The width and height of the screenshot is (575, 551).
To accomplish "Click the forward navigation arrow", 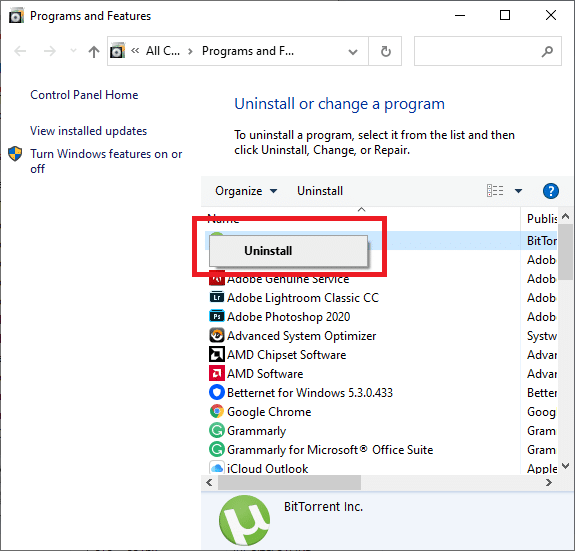I will tap(50, 51).
